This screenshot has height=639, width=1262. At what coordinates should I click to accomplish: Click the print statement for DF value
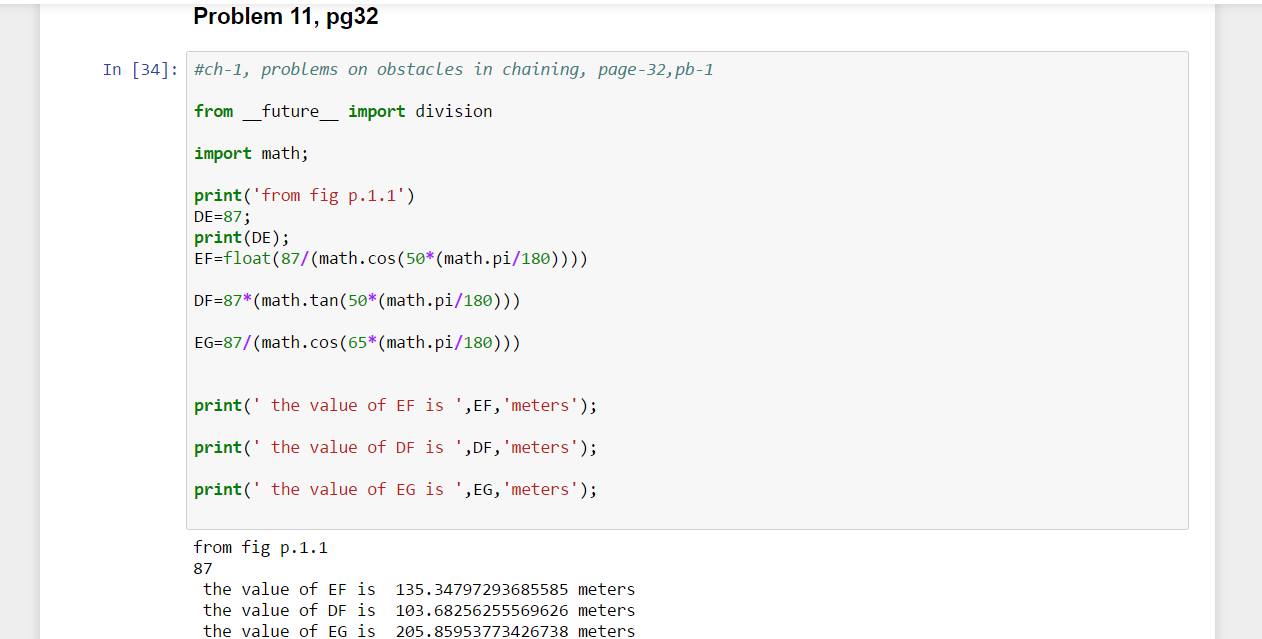(395, 448)
